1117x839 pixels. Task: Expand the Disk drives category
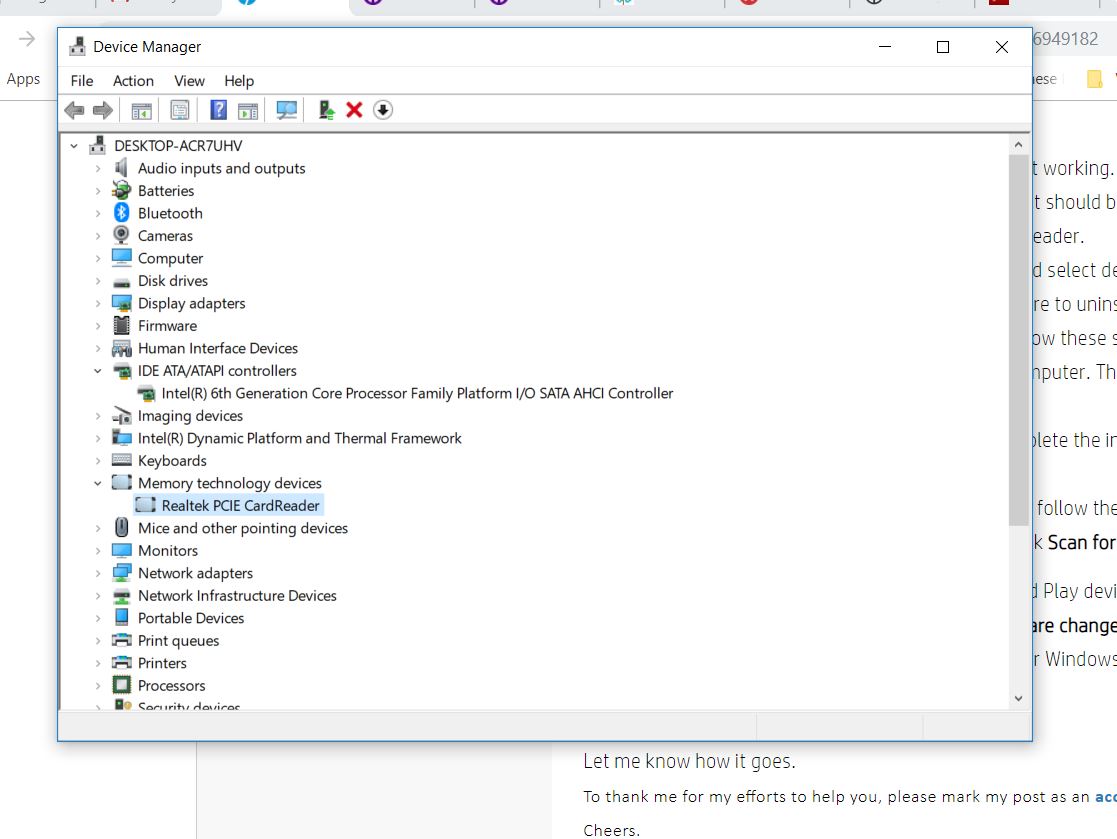coord(96,281)
